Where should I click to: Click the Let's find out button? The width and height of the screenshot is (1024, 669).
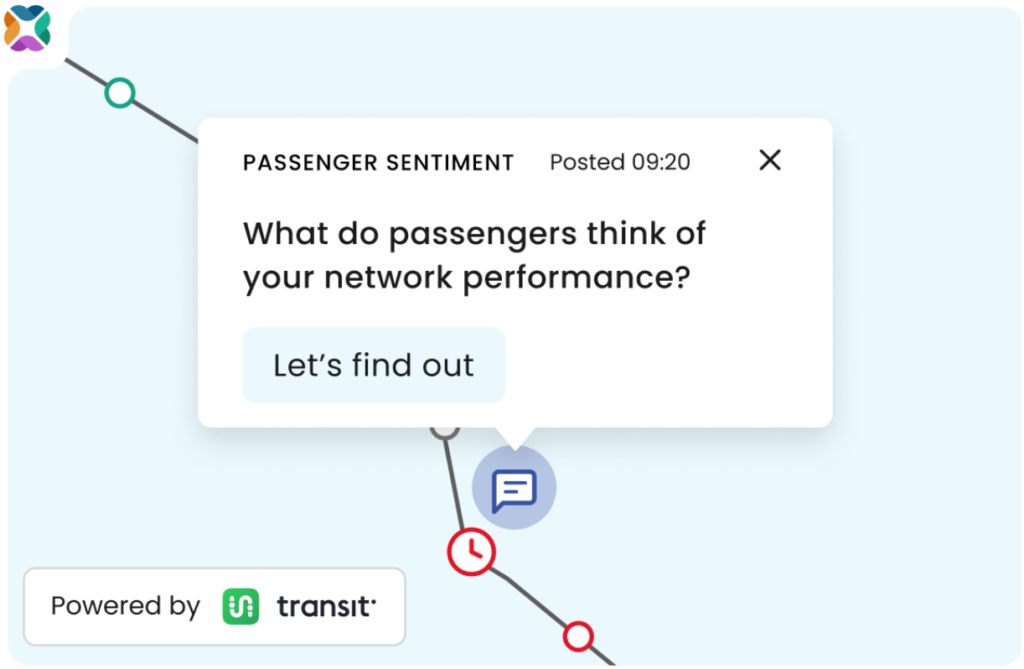(x=374, y=365)
